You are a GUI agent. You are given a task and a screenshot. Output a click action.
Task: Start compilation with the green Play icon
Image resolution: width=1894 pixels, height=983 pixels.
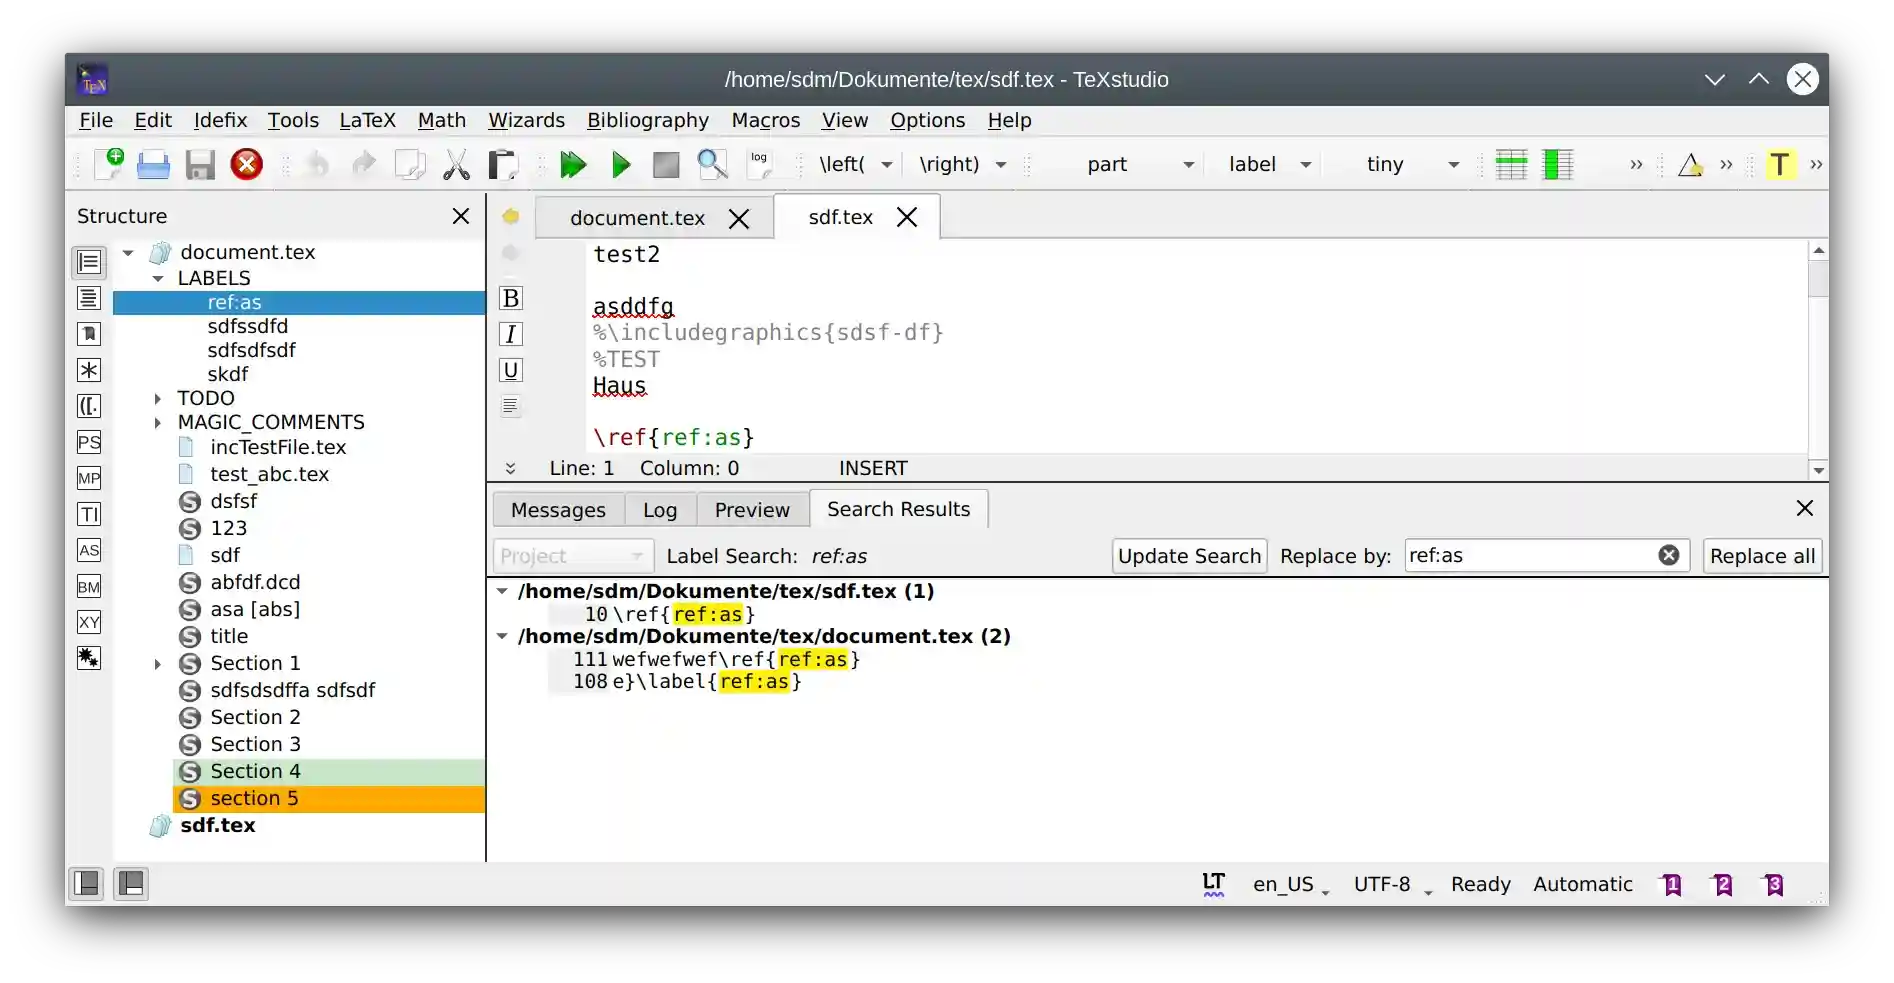(620, 164)
